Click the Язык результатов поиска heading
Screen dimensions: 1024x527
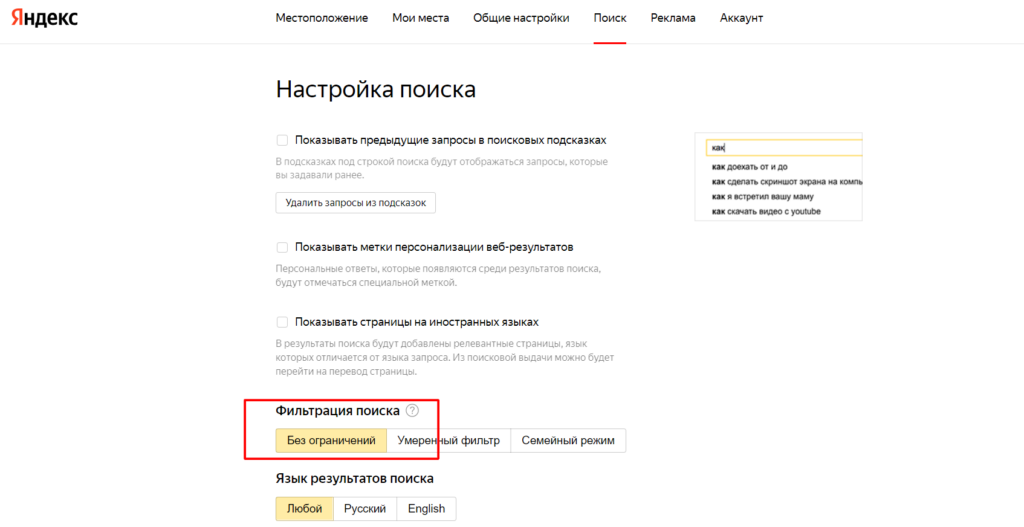click(x=355, y=479)
